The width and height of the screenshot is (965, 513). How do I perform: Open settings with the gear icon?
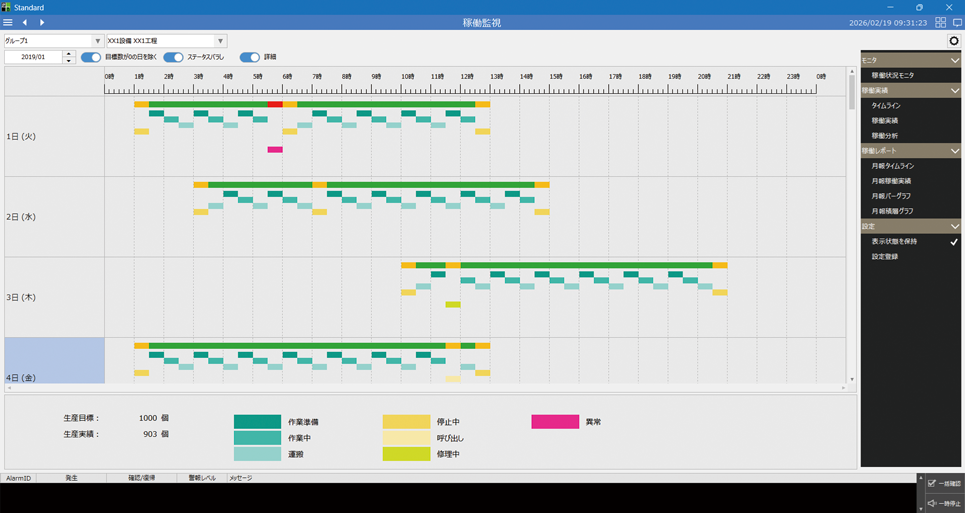(953, 41)
